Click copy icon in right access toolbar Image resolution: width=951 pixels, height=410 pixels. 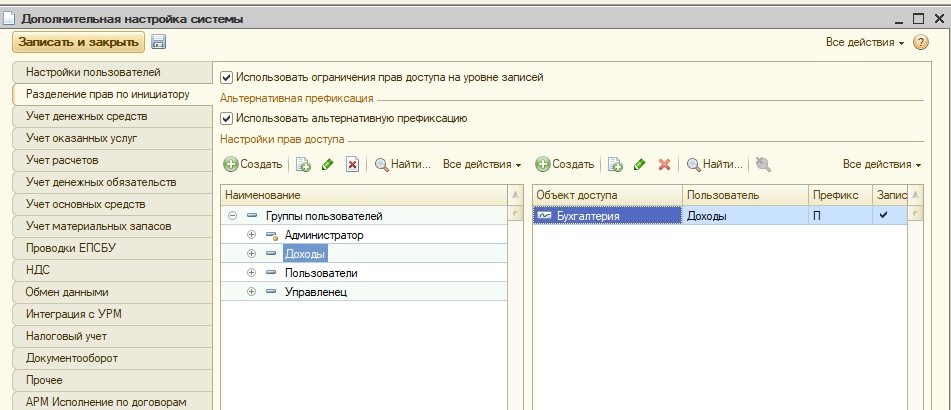point(615,164)
